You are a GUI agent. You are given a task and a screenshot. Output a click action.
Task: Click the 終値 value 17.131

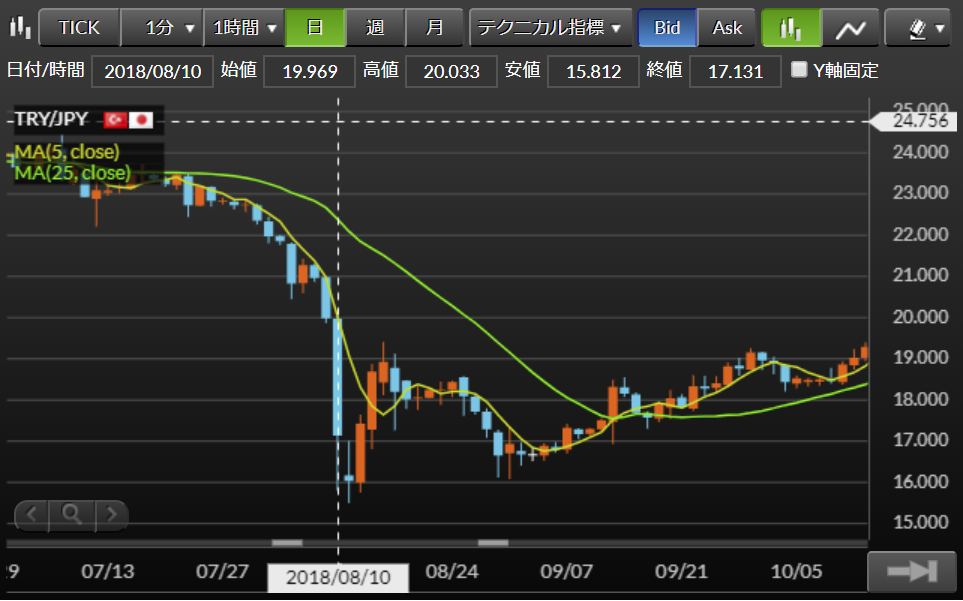point(735,71)
